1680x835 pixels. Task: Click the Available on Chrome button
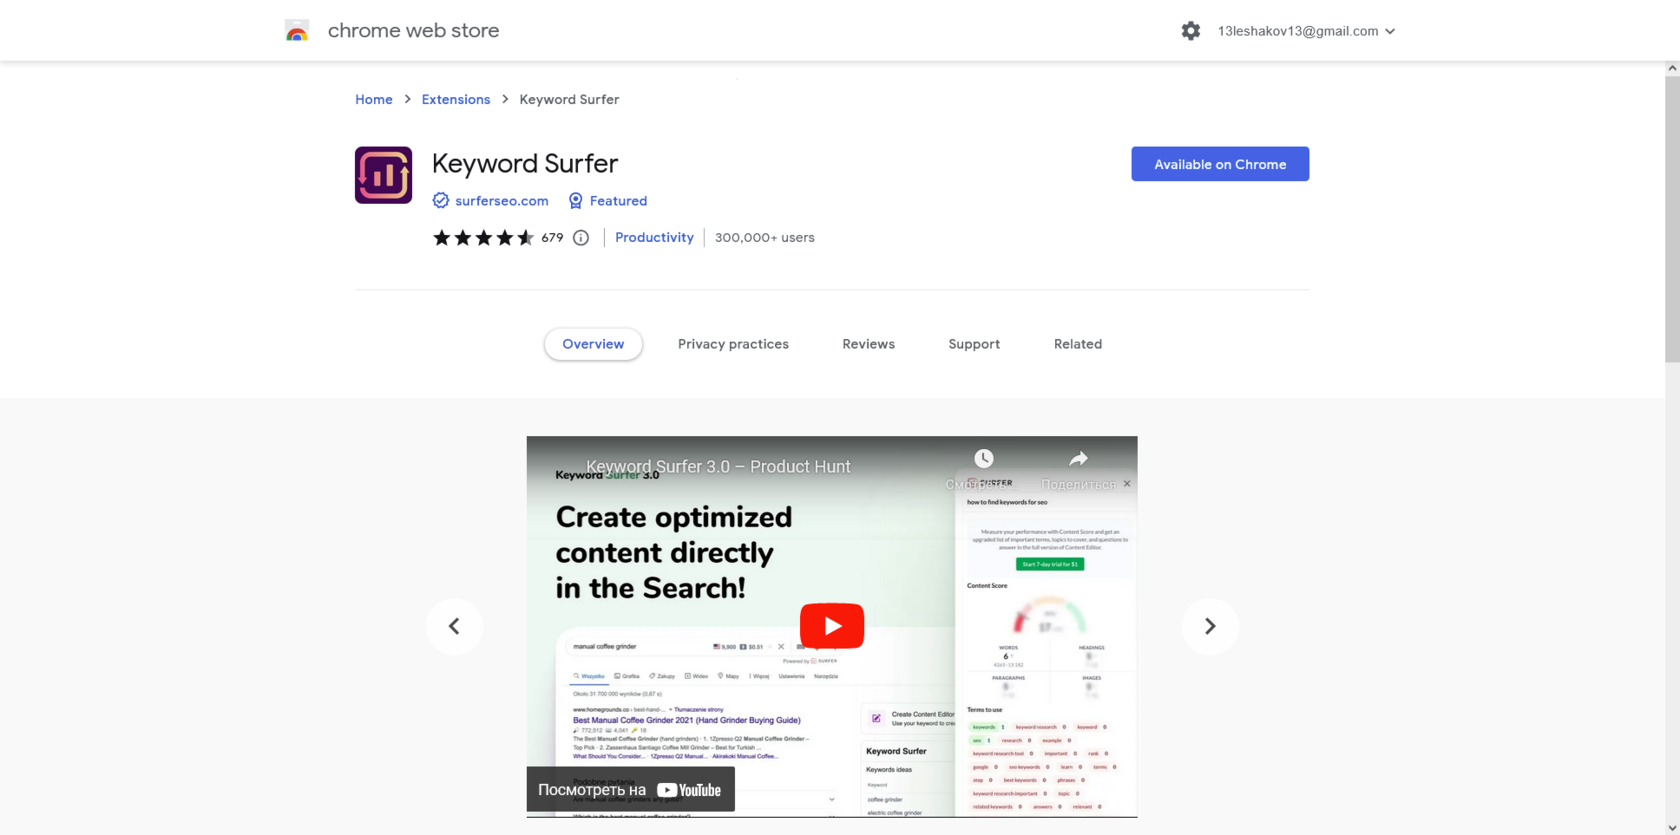coord(1220,164)
